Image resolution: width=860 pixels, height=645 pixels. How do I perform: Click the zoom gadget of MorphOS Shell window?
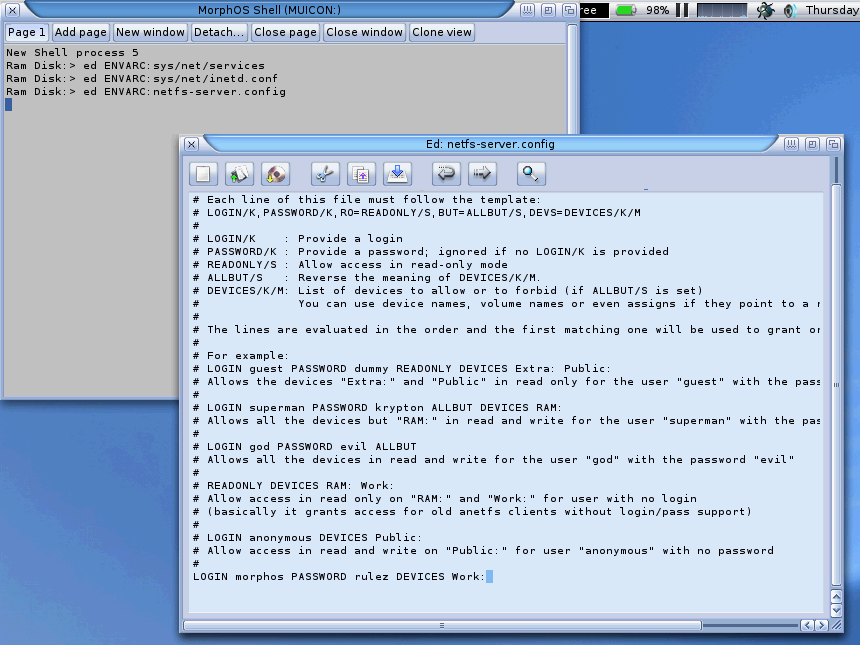tap(548, 10)
